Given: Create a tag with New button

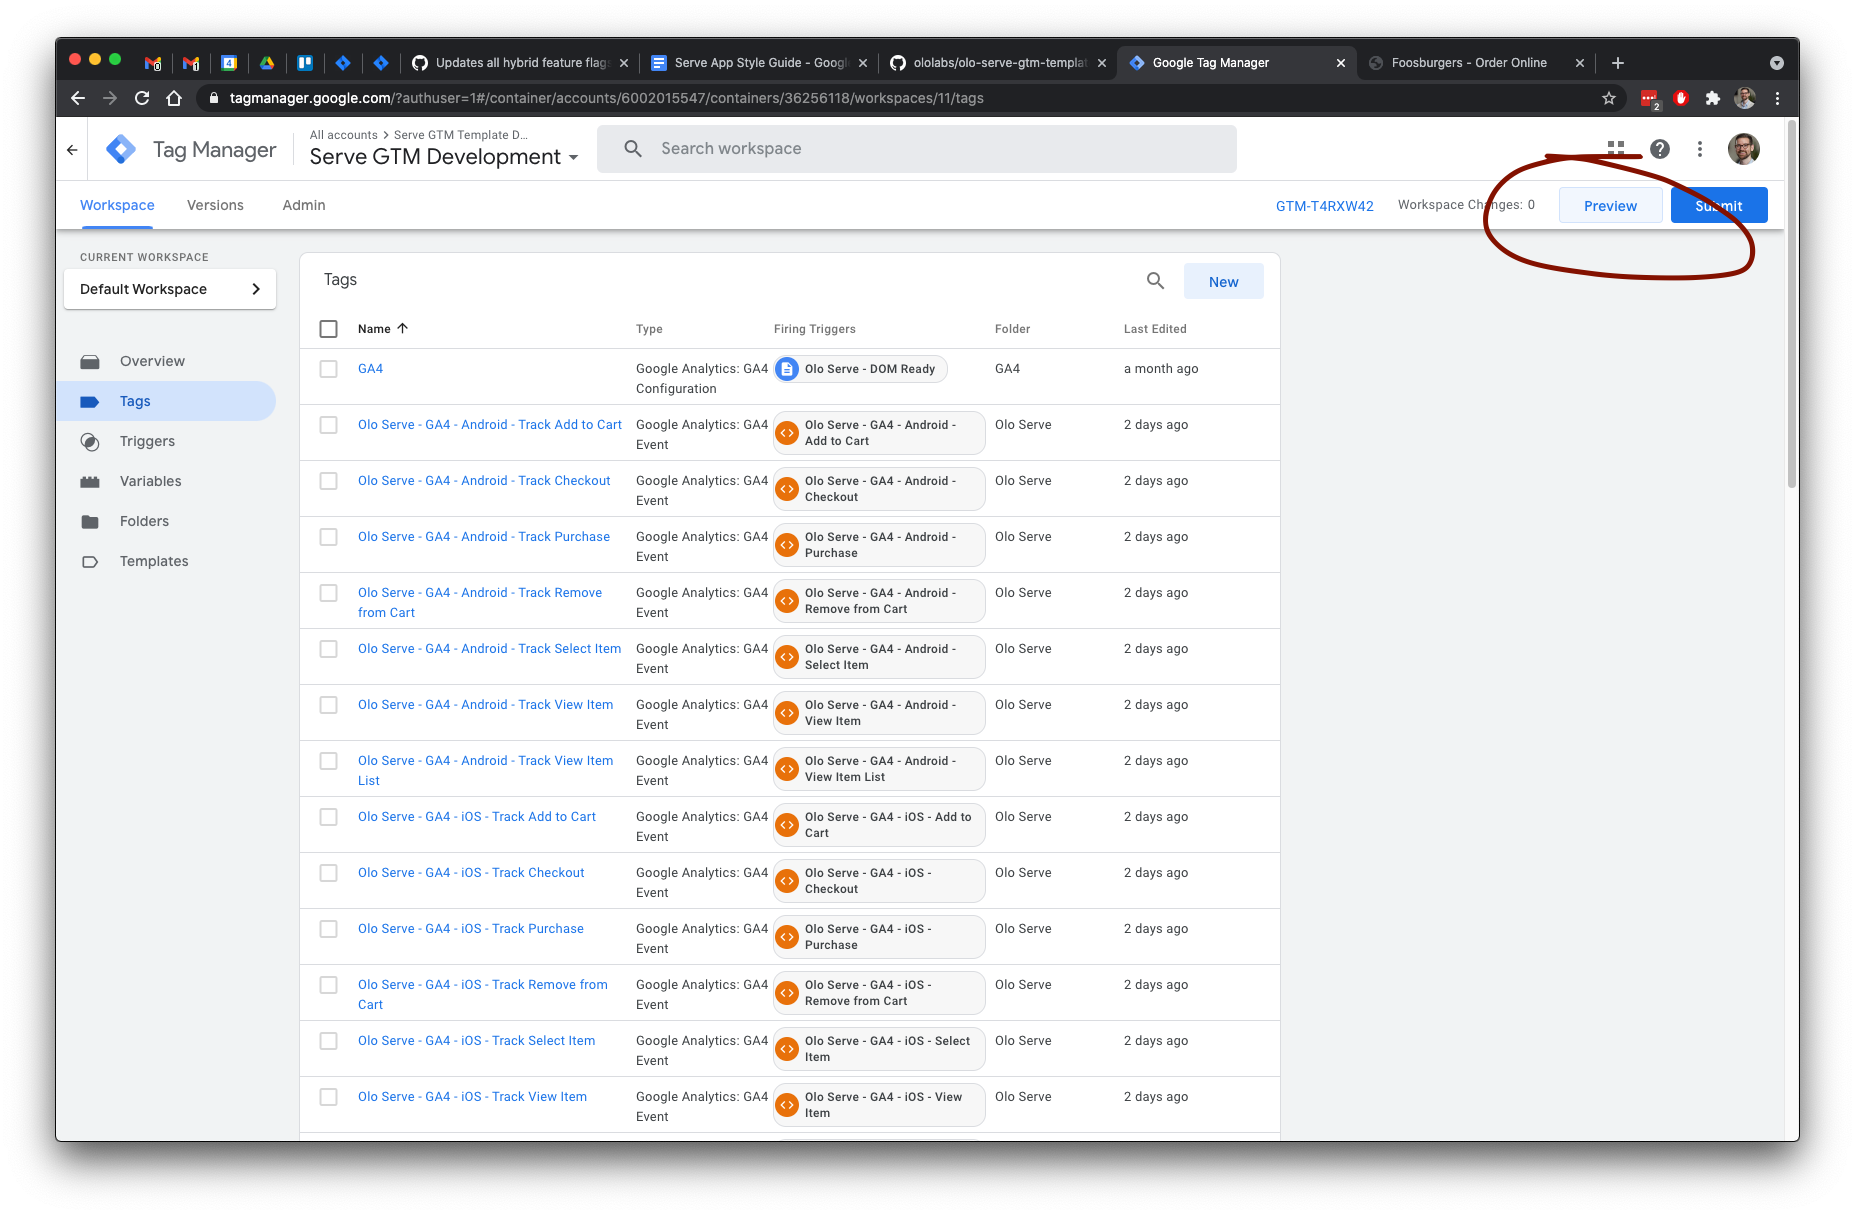Looking at the screenshot, I should pyautogui.click(x=1223, y=281).
